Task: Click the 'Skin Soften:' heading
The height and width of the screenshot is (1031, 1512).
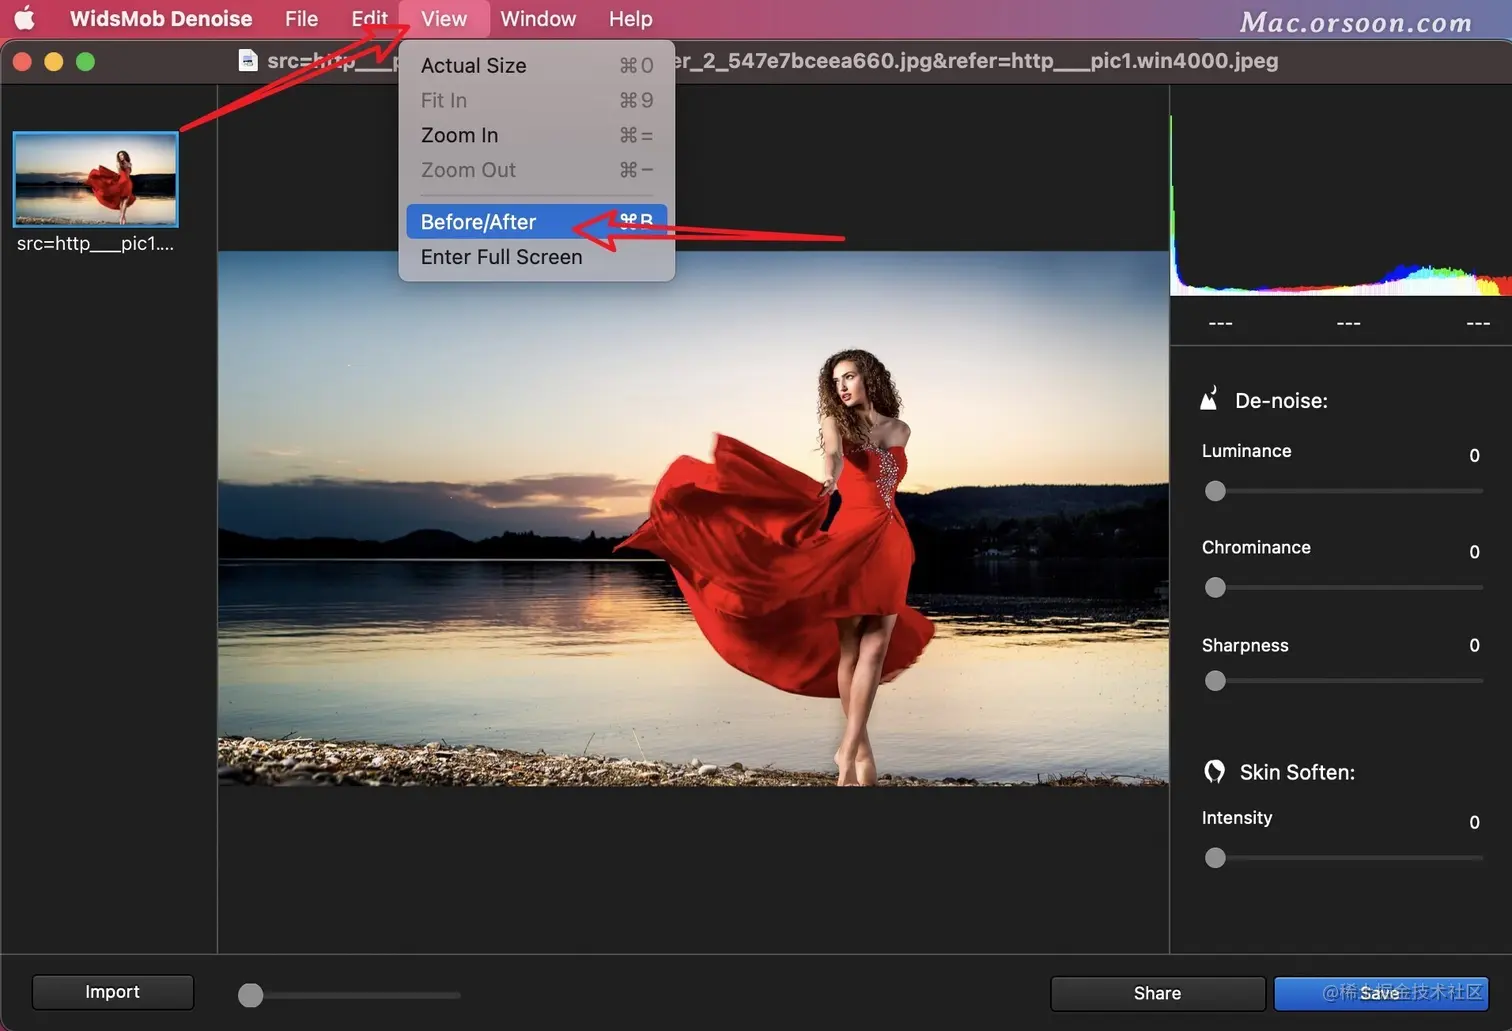Action: pyautogui.click(x=1297, y=772)
